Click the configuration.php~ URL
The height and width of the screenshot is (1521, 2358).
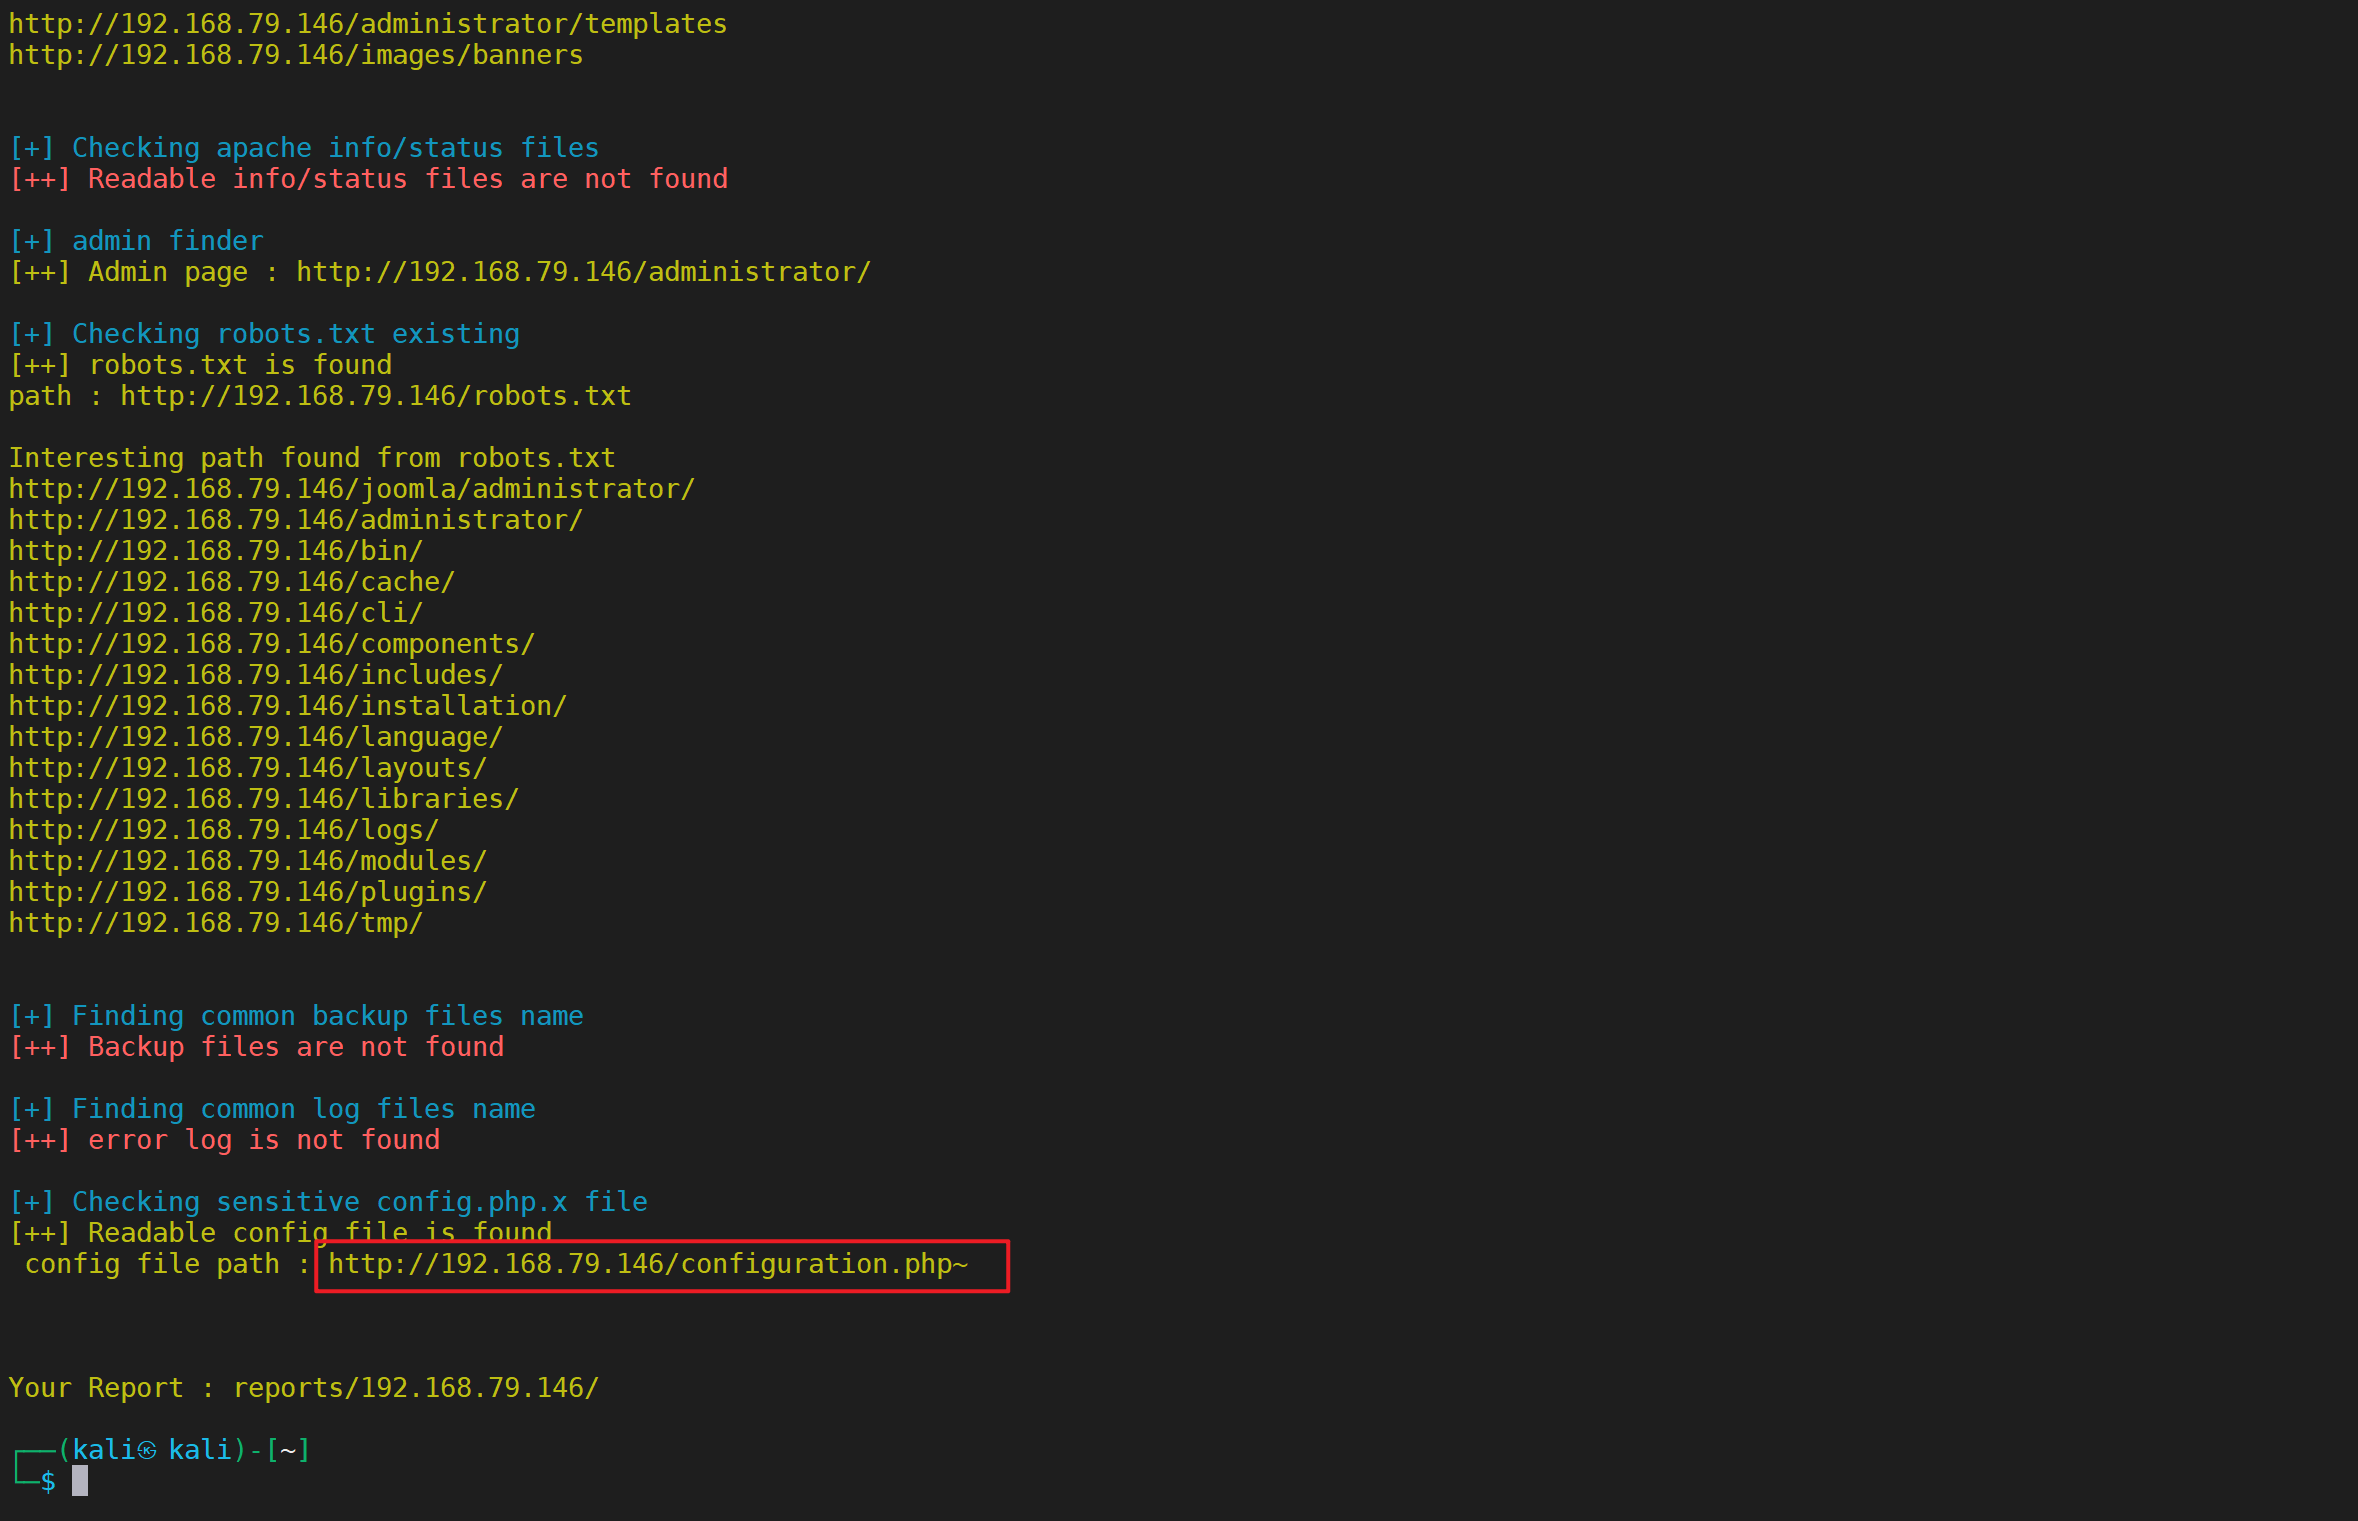pos(648,1264)
